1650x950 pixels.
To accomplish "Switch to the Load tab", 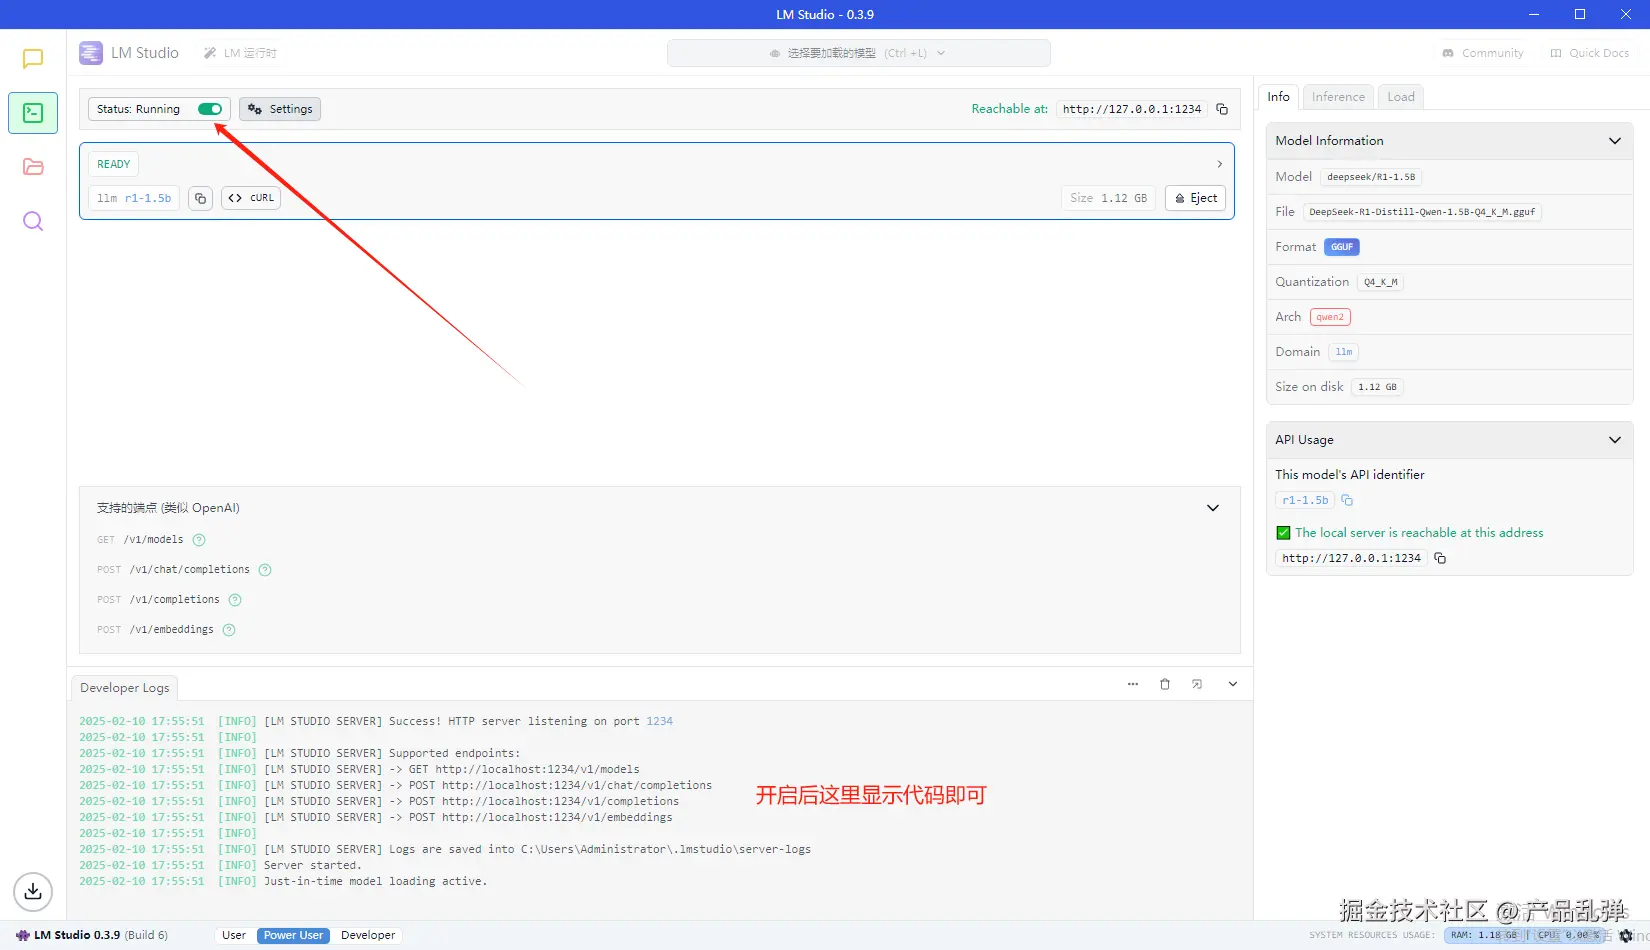I will click(1401, 97).
